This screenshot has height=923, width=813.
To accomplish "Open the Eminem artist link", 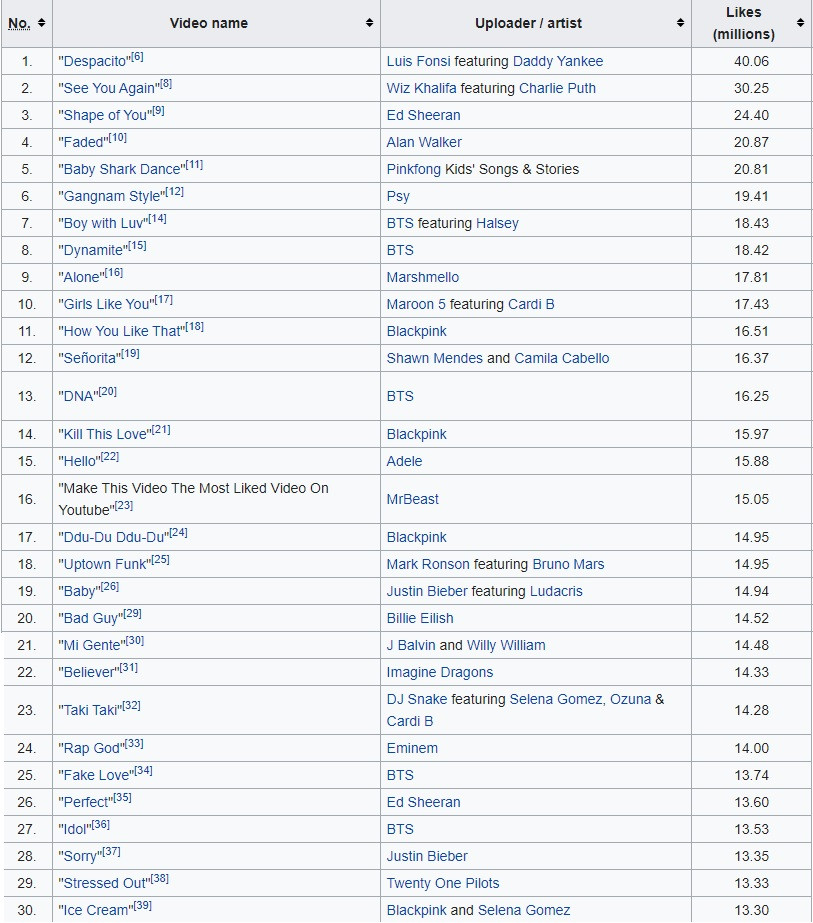I will [x=412, y=749].
